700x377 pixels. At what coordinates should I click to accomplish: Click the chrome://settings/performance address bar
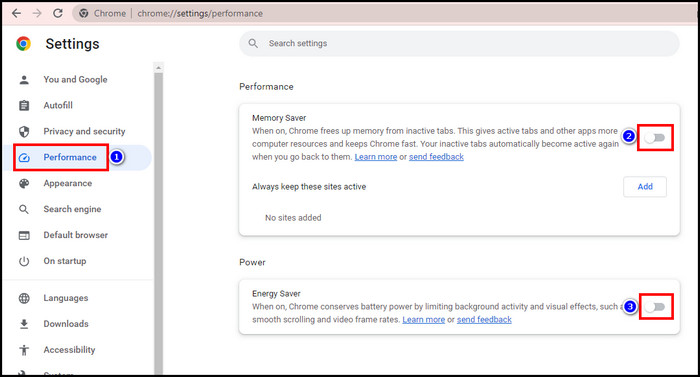click(384, 13)
